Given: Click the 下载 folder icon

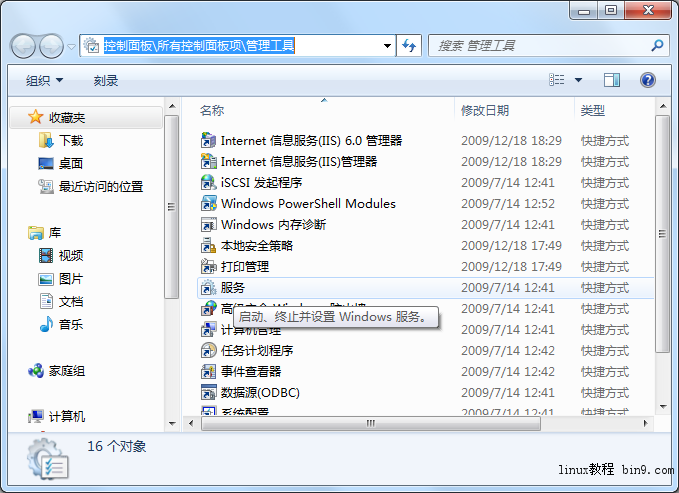Looking at the screenshot, I should tap(46, 140).
